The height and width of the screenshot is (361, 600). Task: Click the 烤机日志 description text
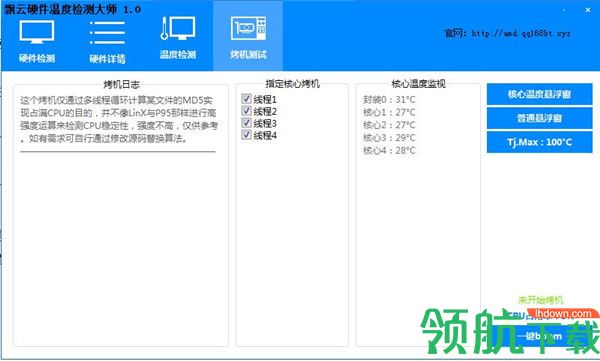tap(118, 119)
